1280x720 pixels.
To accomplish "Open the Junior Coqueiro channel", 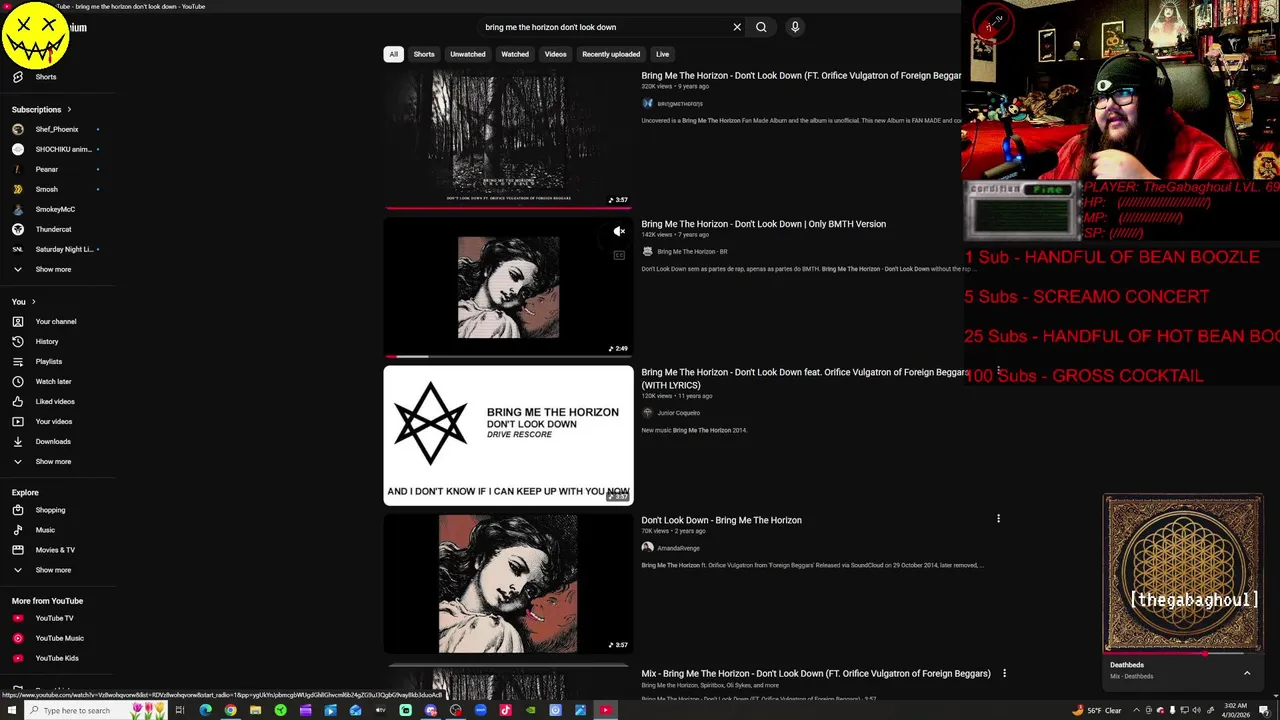I will coord(678,413).
